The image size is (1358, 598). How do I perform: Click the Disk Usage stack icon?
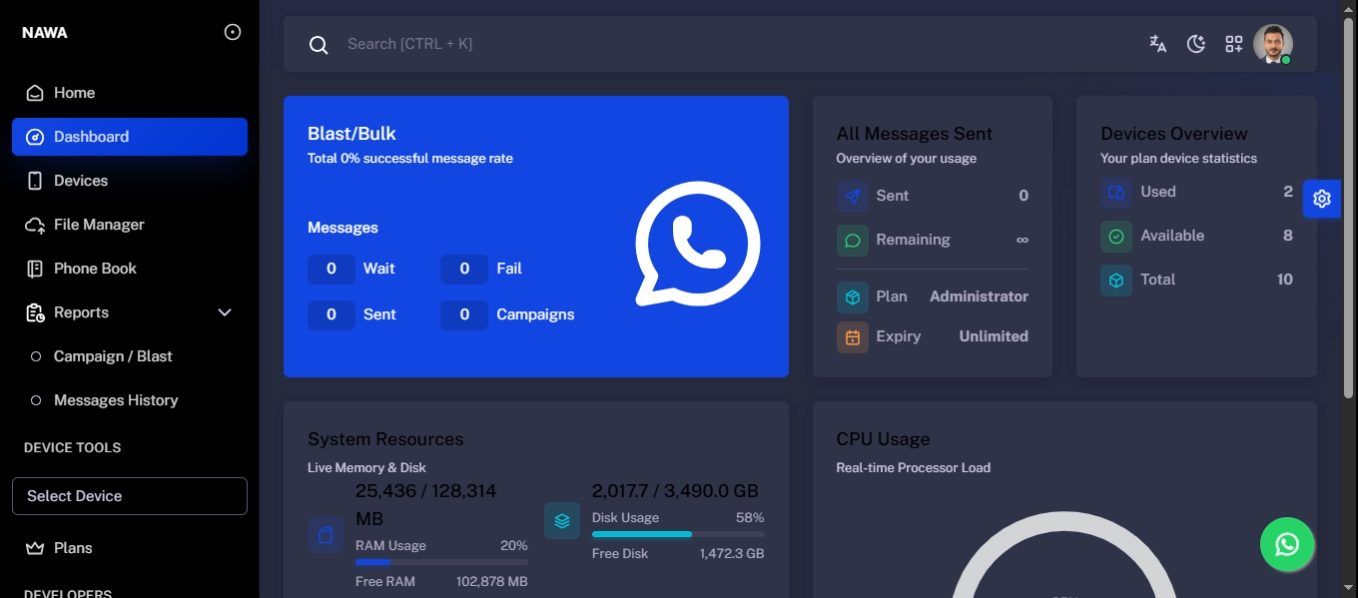click(x=562, y=521)
